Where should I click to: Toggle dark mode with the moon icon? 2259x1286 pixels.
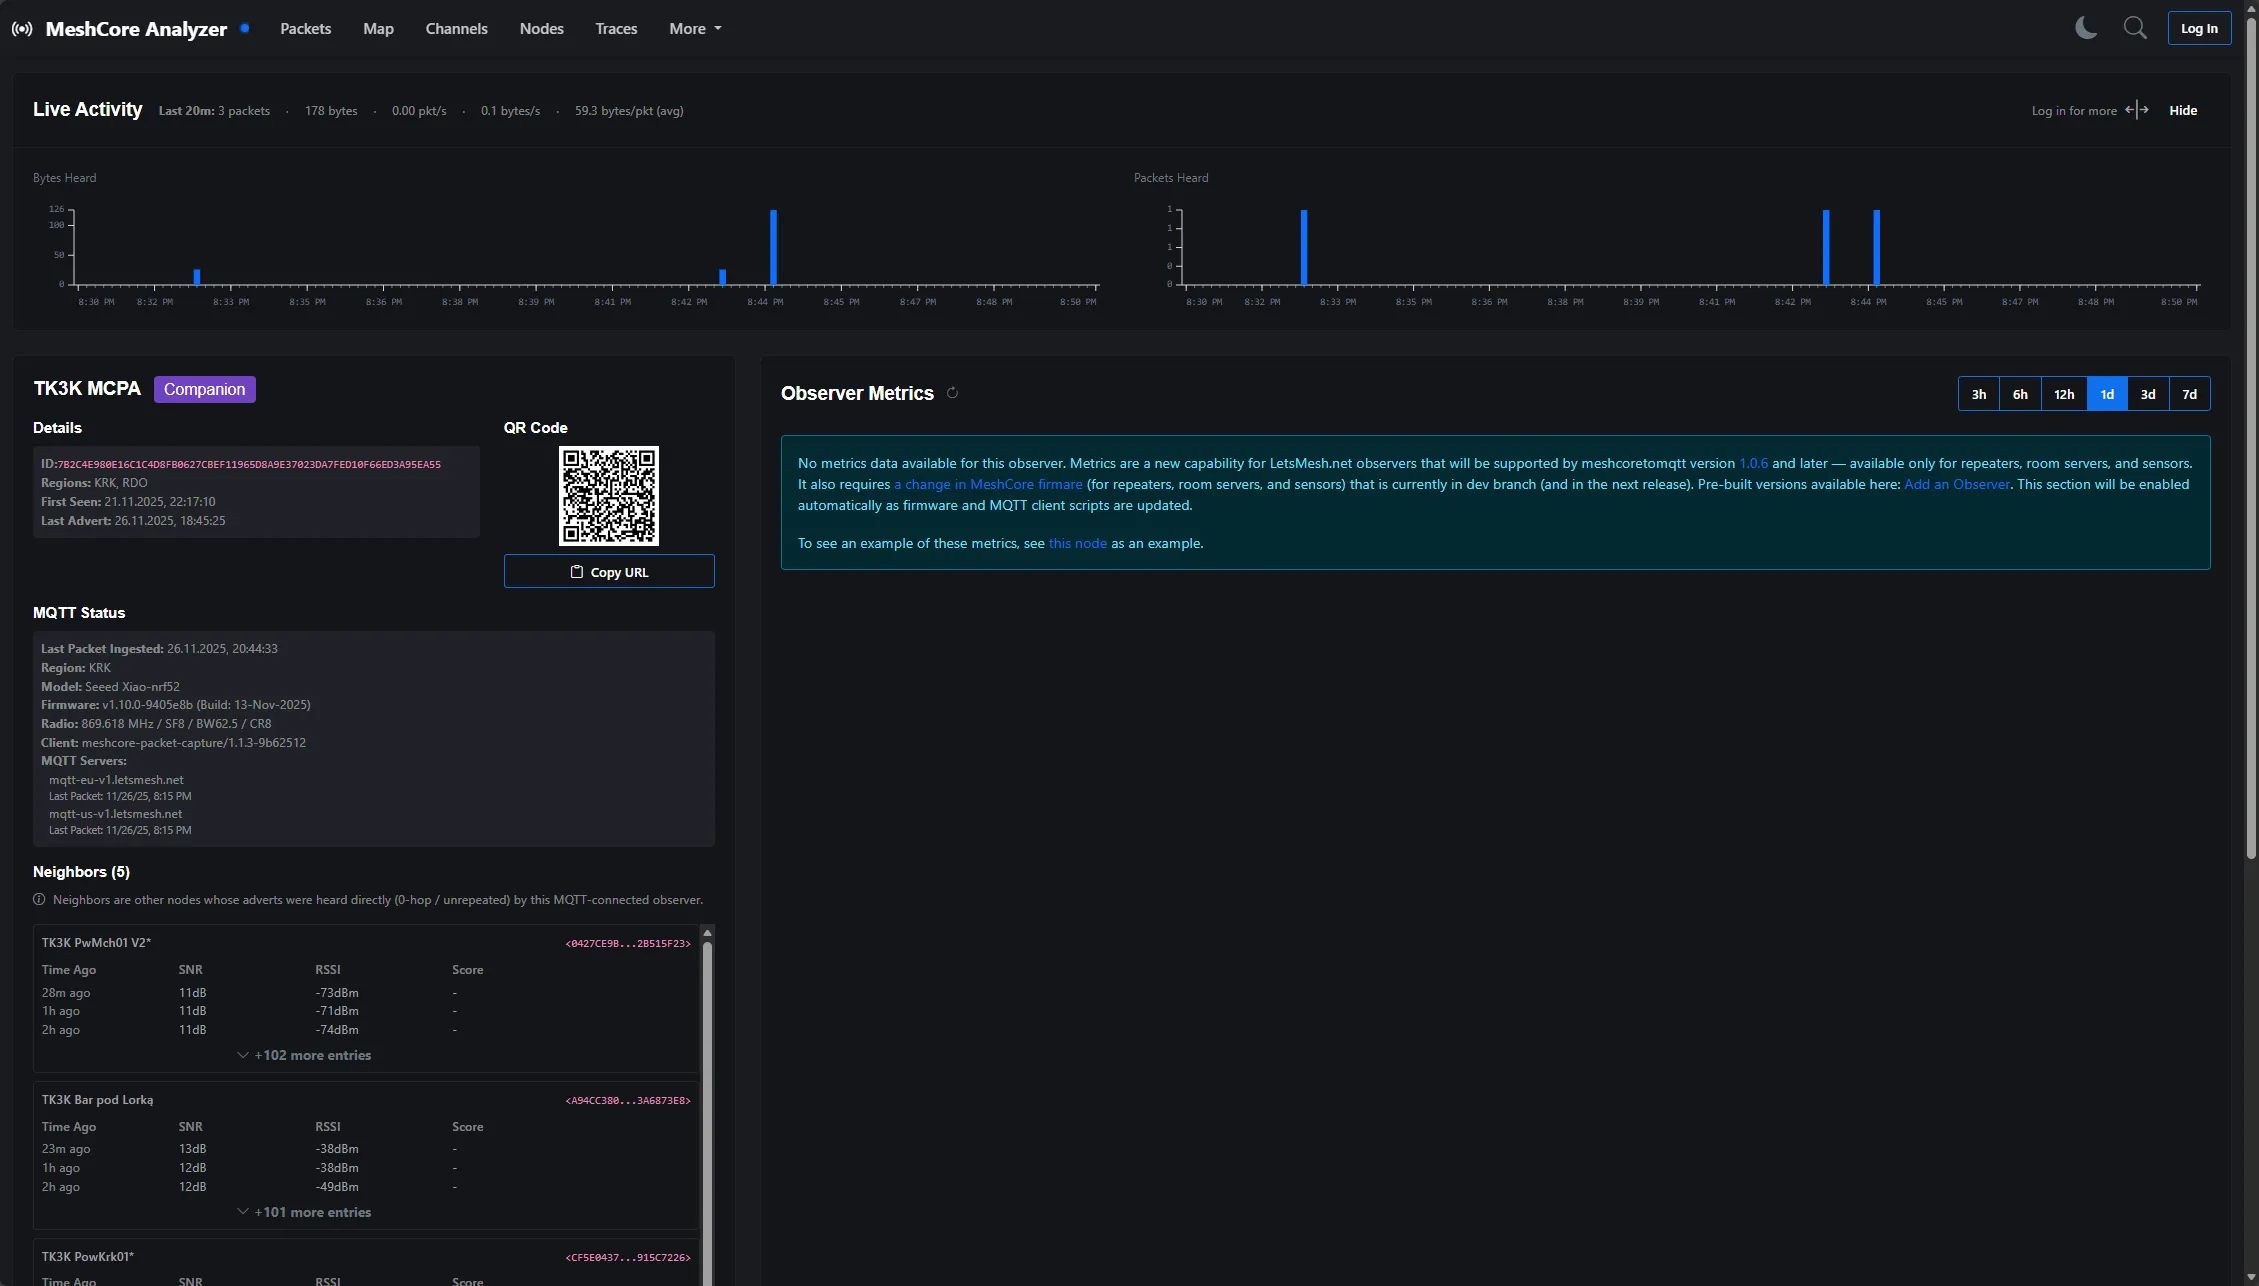[2086, 28]
